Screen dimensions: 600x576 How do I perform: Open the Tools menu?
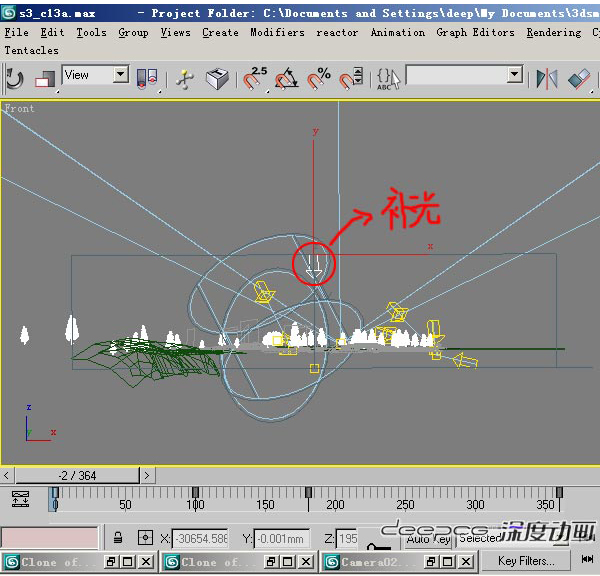[91, 33]
